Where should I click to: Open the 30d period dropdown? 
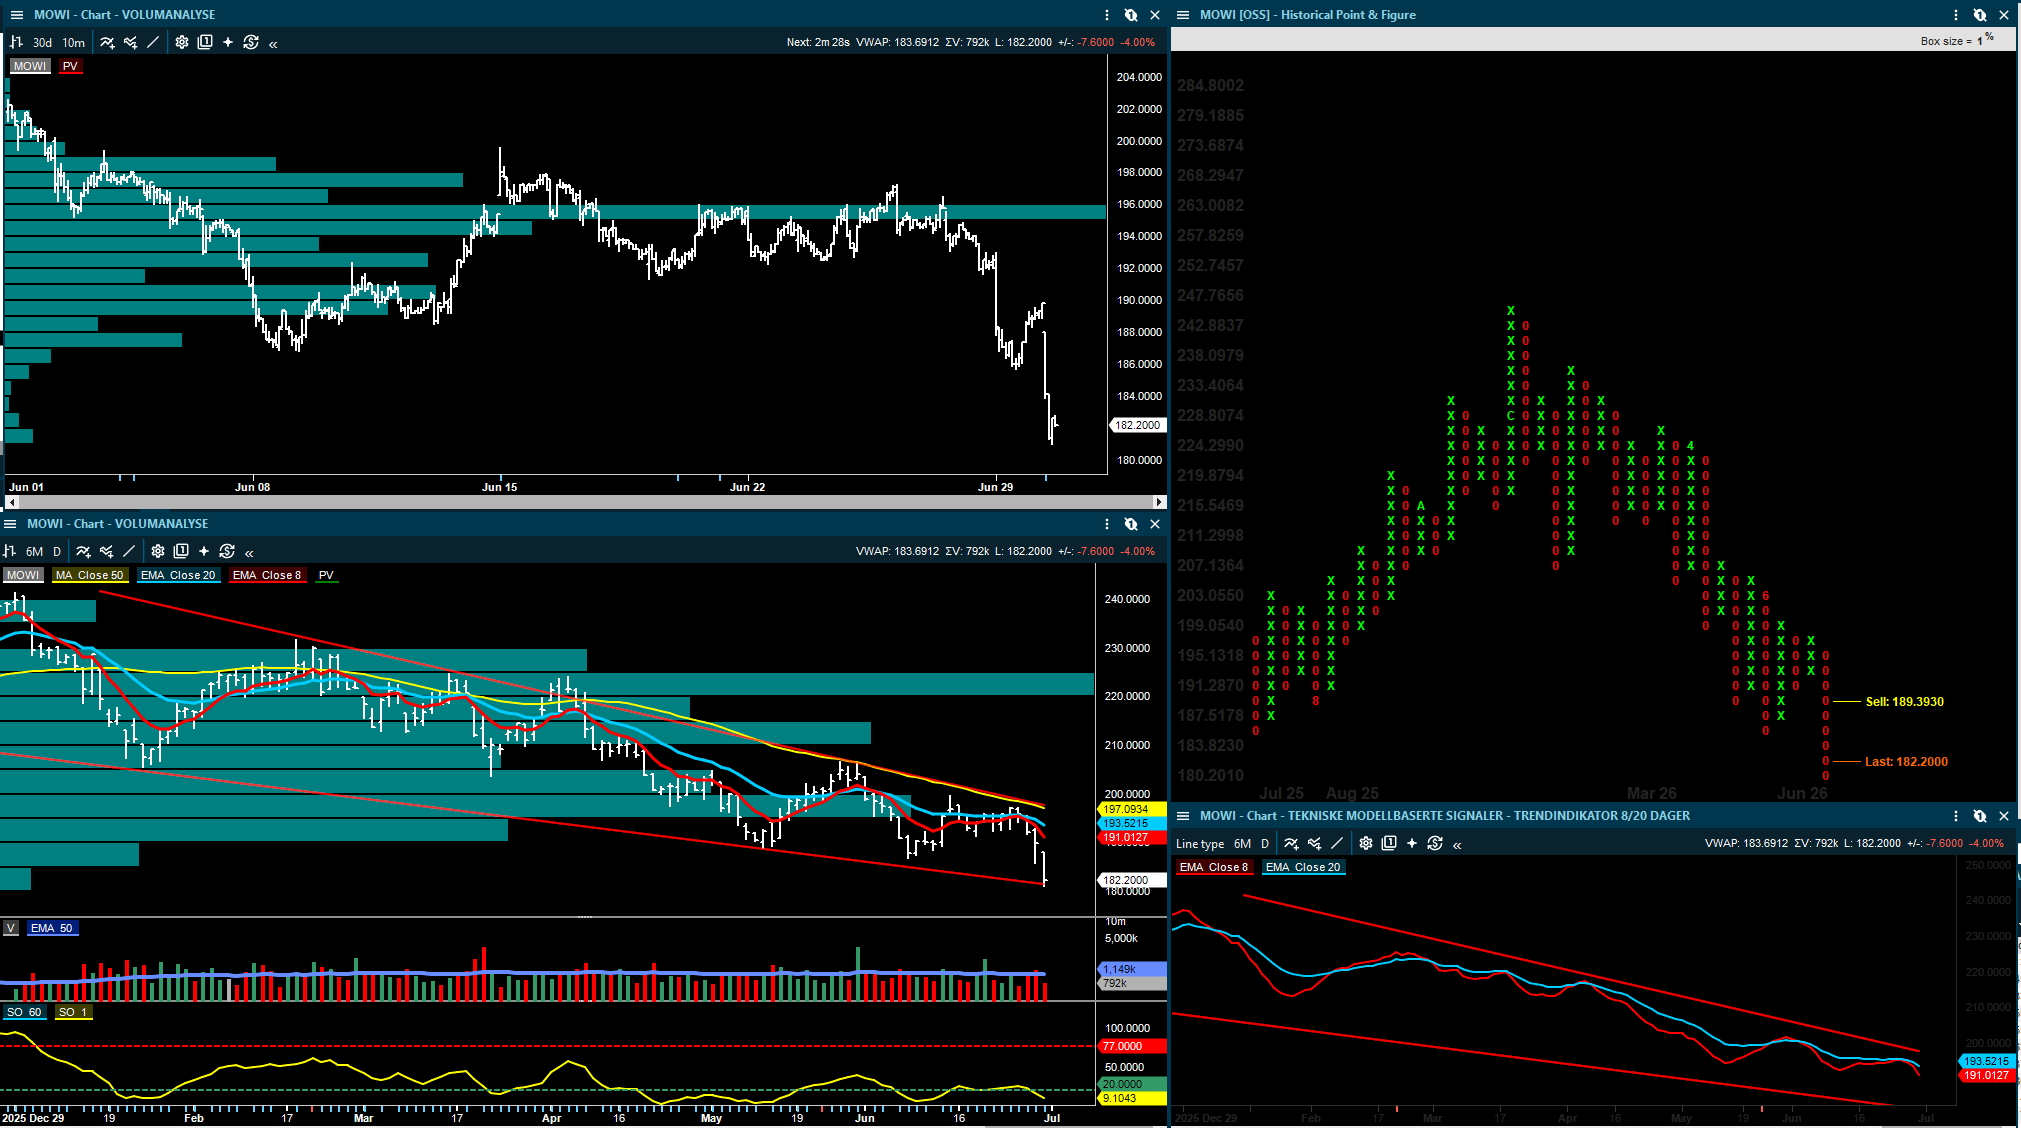(42, 42)
